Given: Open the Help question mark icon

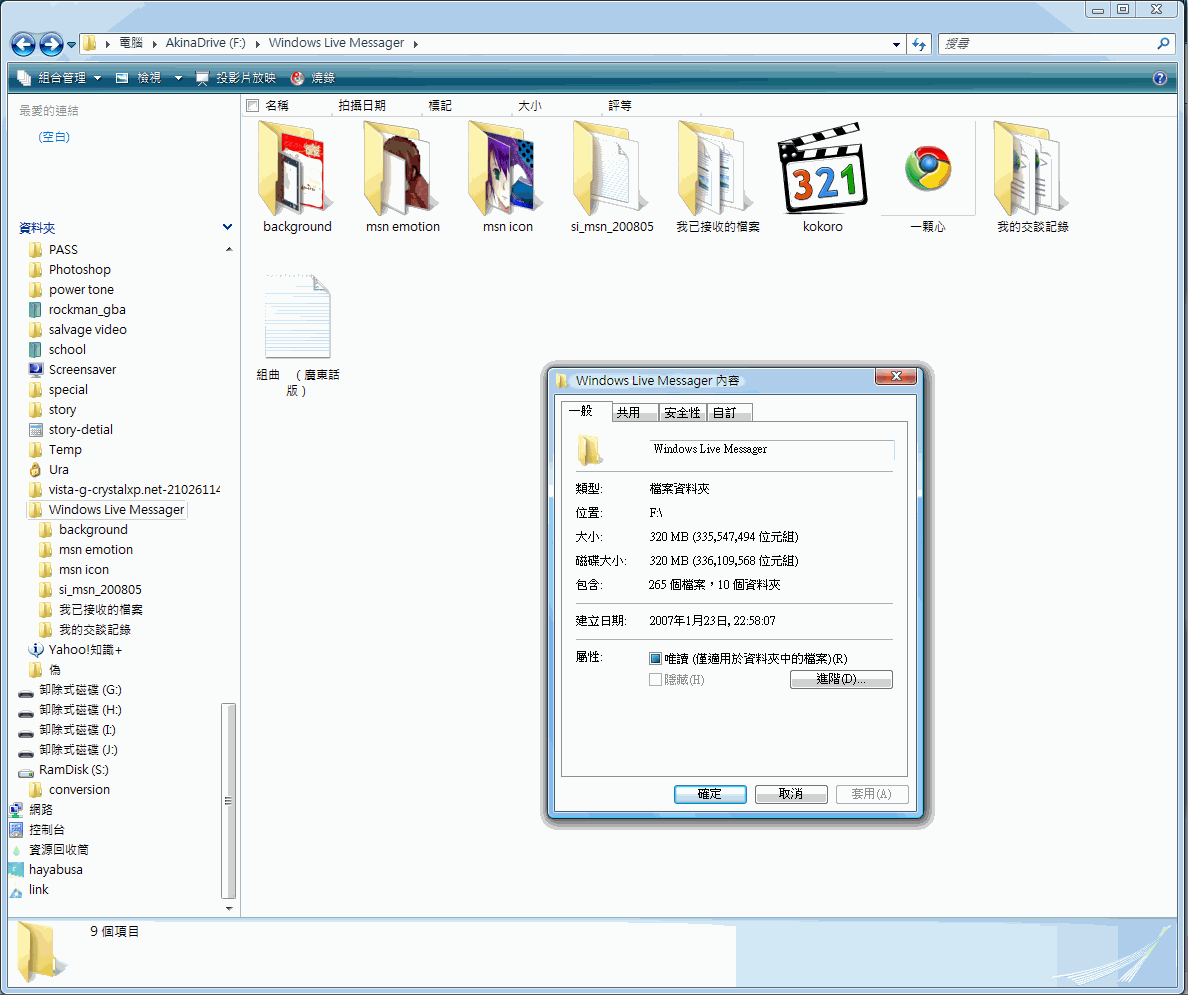Looking at the screenshot, I should [1160, 78].
